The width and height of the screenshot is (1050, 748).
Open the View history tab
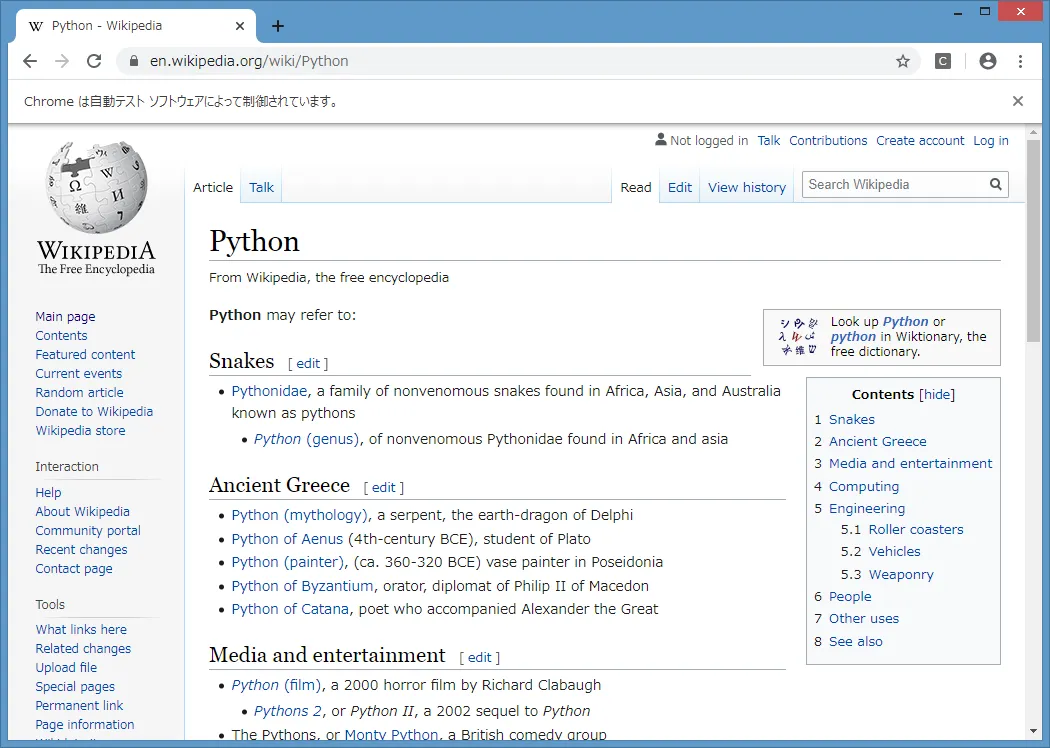point(746,187)
